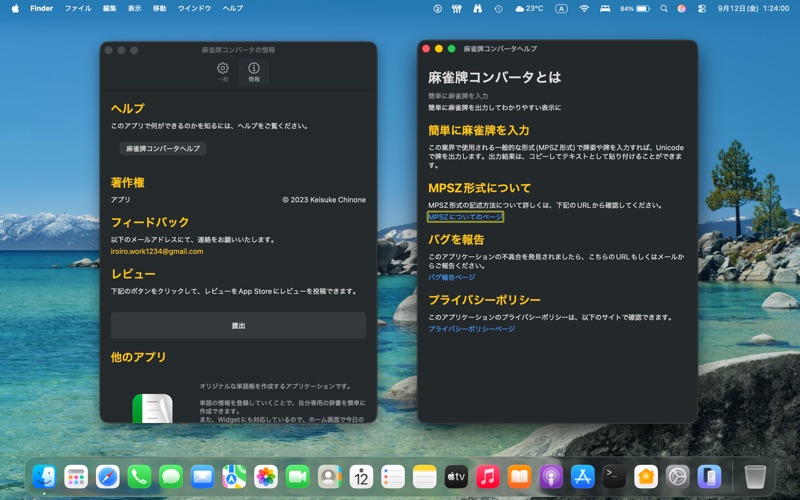Image resolution: width=800 pixels, height=500 pixels.
Task: Click the 84% battery indicator
Action: pos(635,9)
